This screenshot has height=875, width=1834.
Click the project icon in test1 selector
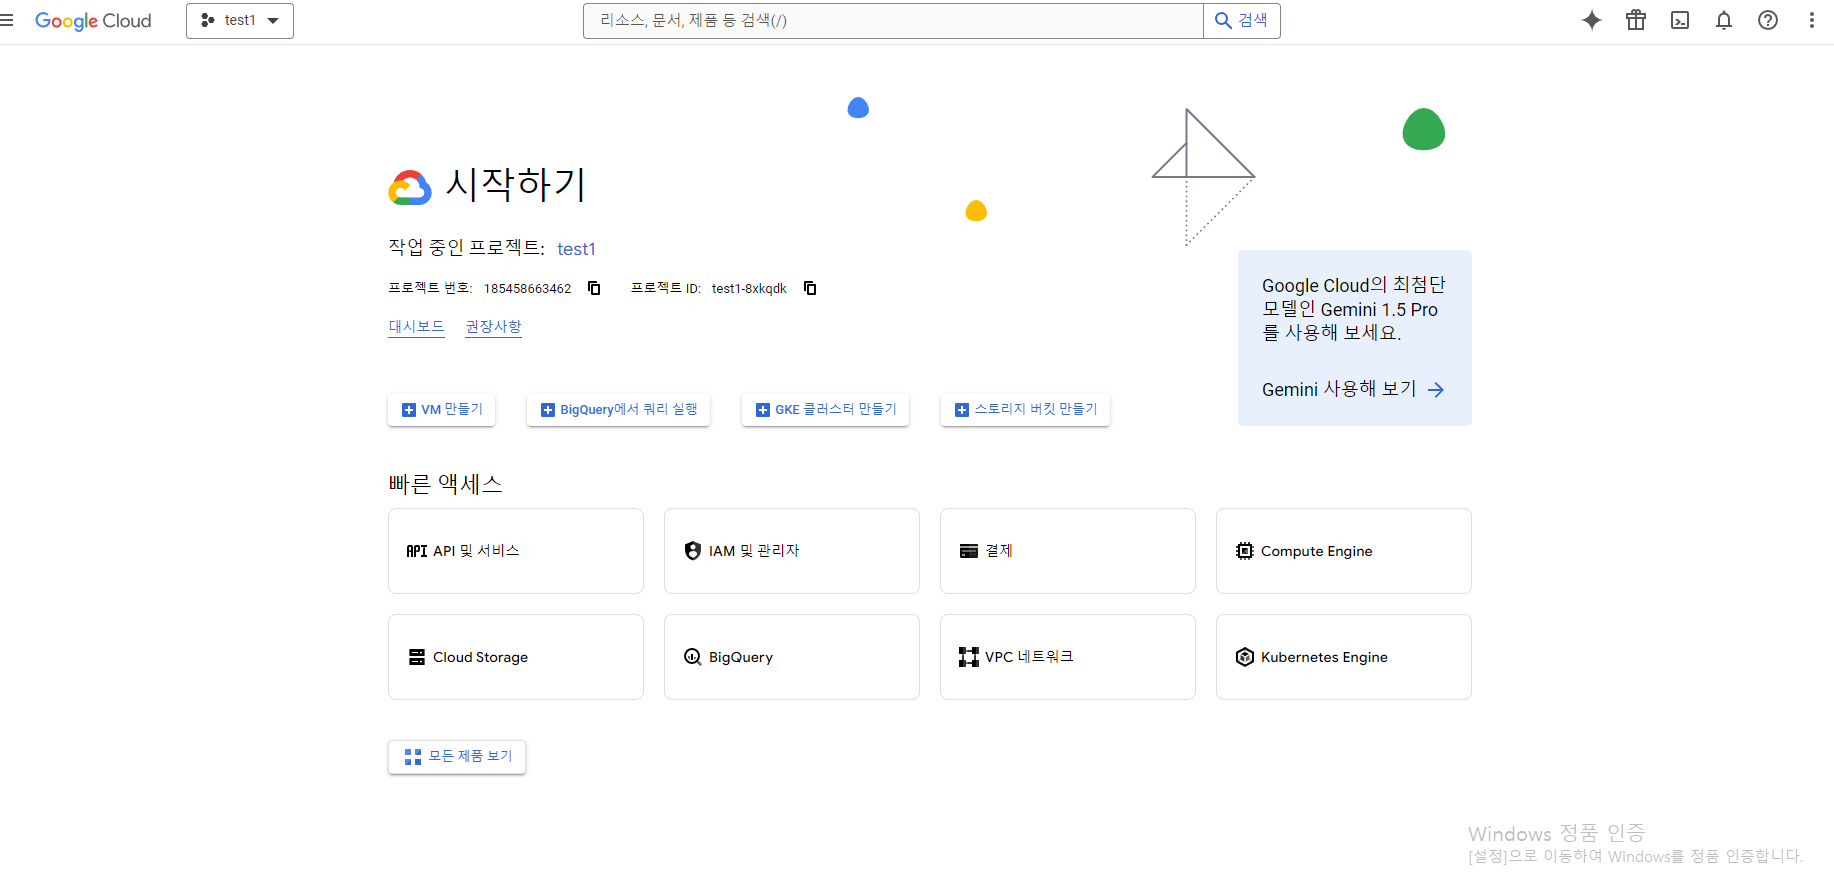(207, 20)
